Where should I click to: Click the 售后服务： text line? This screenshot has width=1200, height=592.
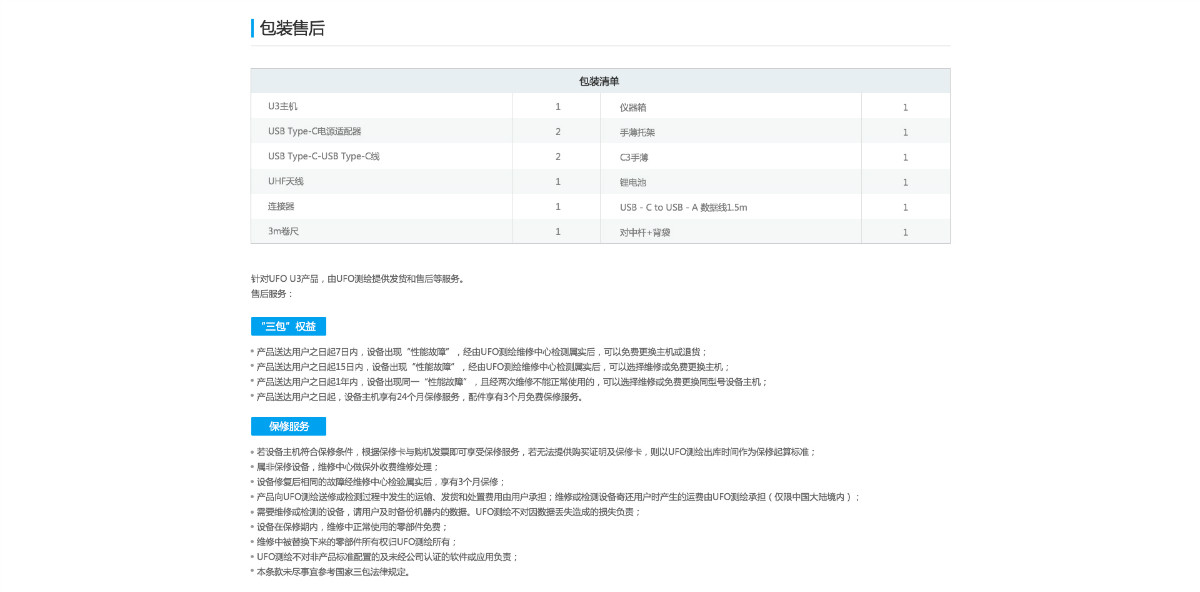click(x=272, y=294)
